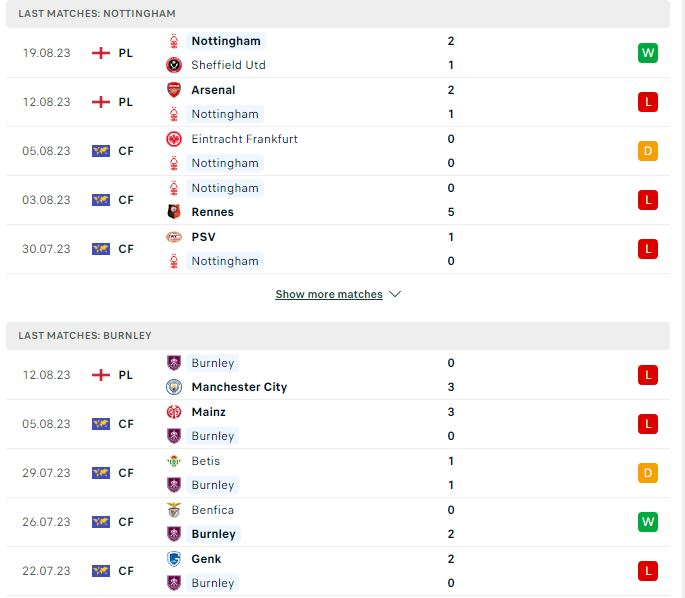Click the Benfica club crest icon
This screenshot has height=598, width=685.
[x=174, y=510]
